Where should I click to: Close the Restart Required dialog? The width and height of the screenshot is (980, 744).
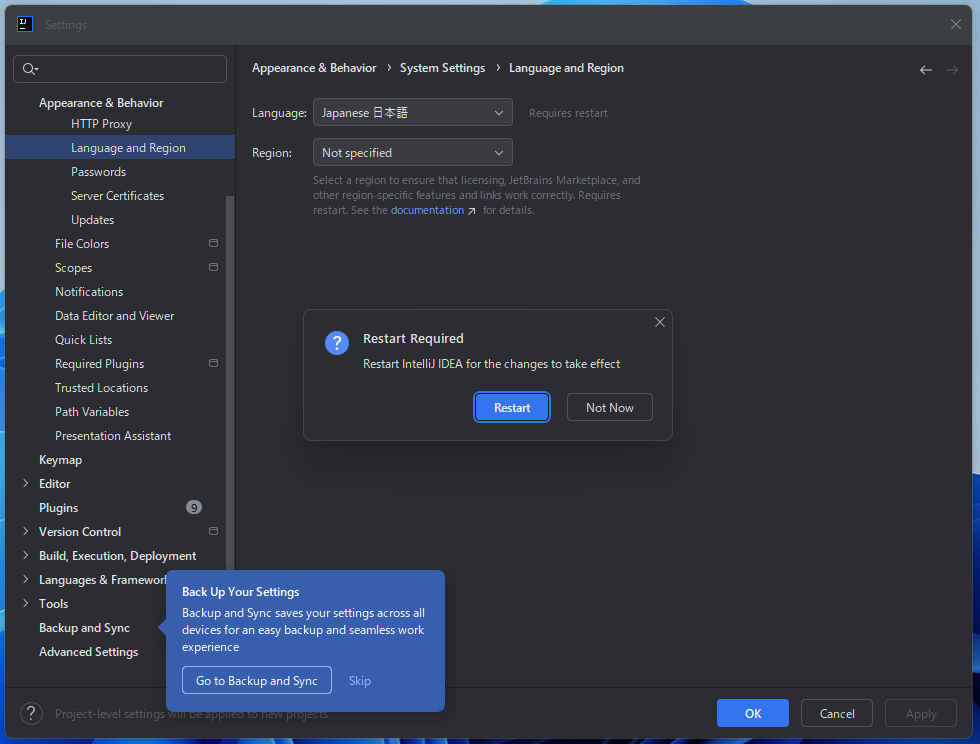click(659, 322)
